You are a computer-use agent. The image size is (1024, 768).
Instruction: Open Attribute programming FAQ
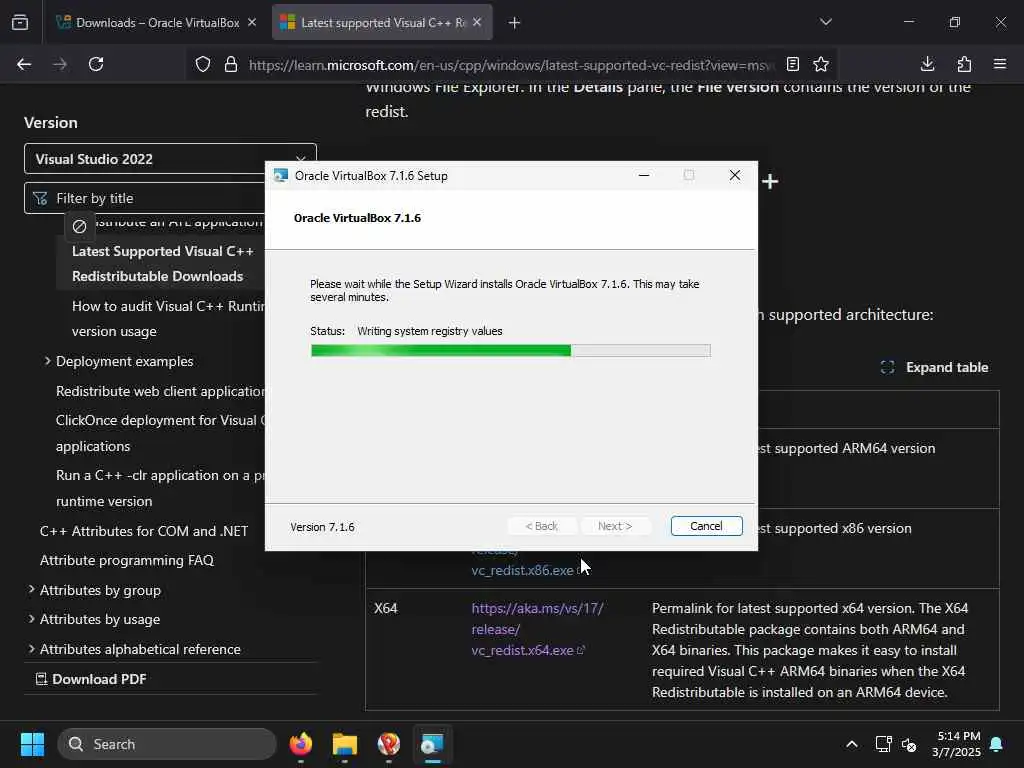[x=127, y=560]
